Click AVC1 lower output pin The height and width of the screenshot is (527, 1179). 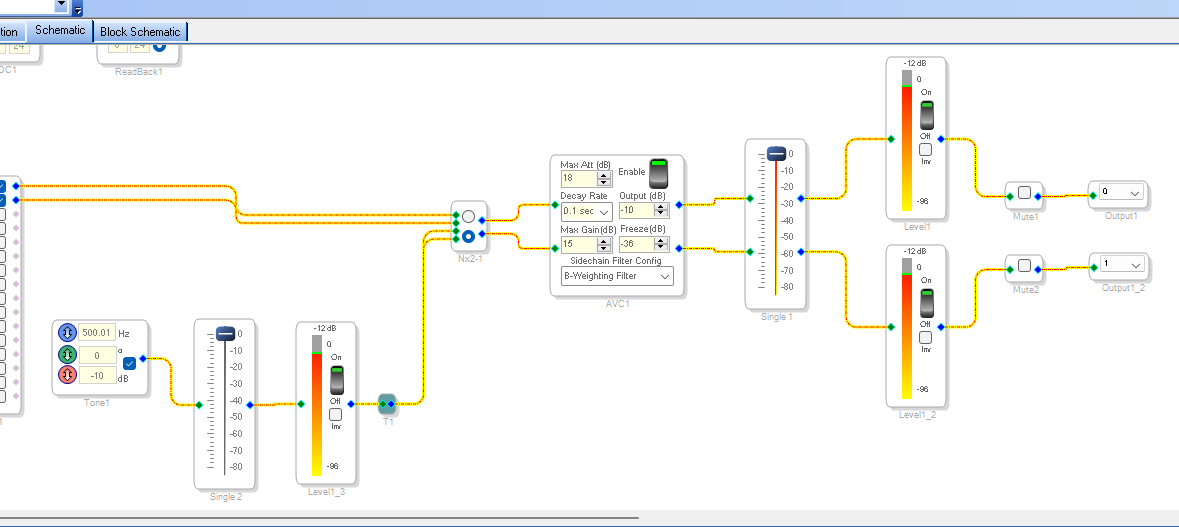(x=680, y=248)
